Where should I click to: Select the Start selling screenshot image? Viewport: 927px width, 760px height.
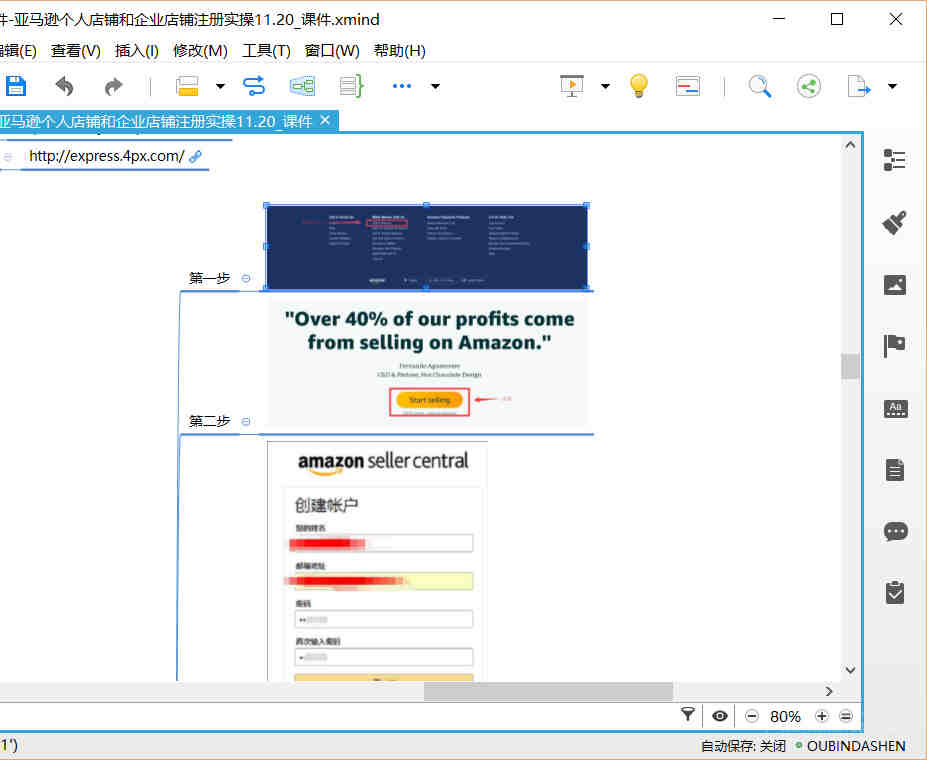(x=428, y=362)
